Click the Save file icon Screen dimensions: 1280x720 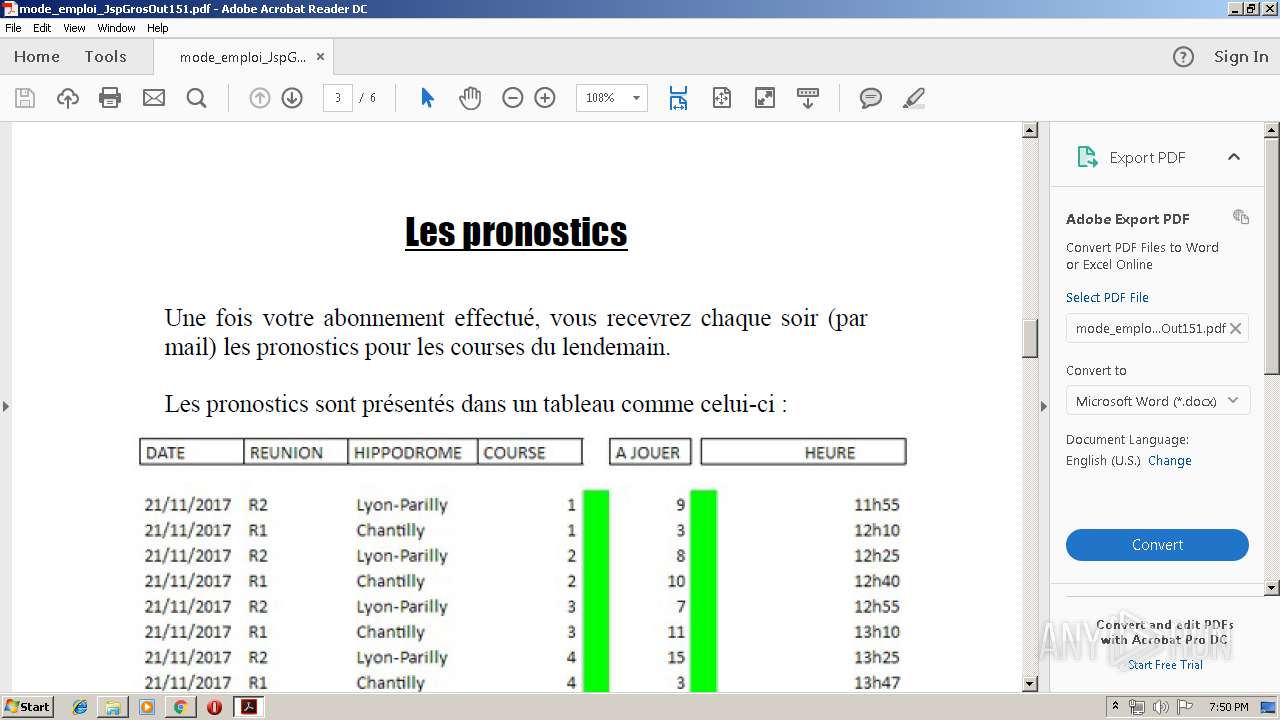click(25, 98)
